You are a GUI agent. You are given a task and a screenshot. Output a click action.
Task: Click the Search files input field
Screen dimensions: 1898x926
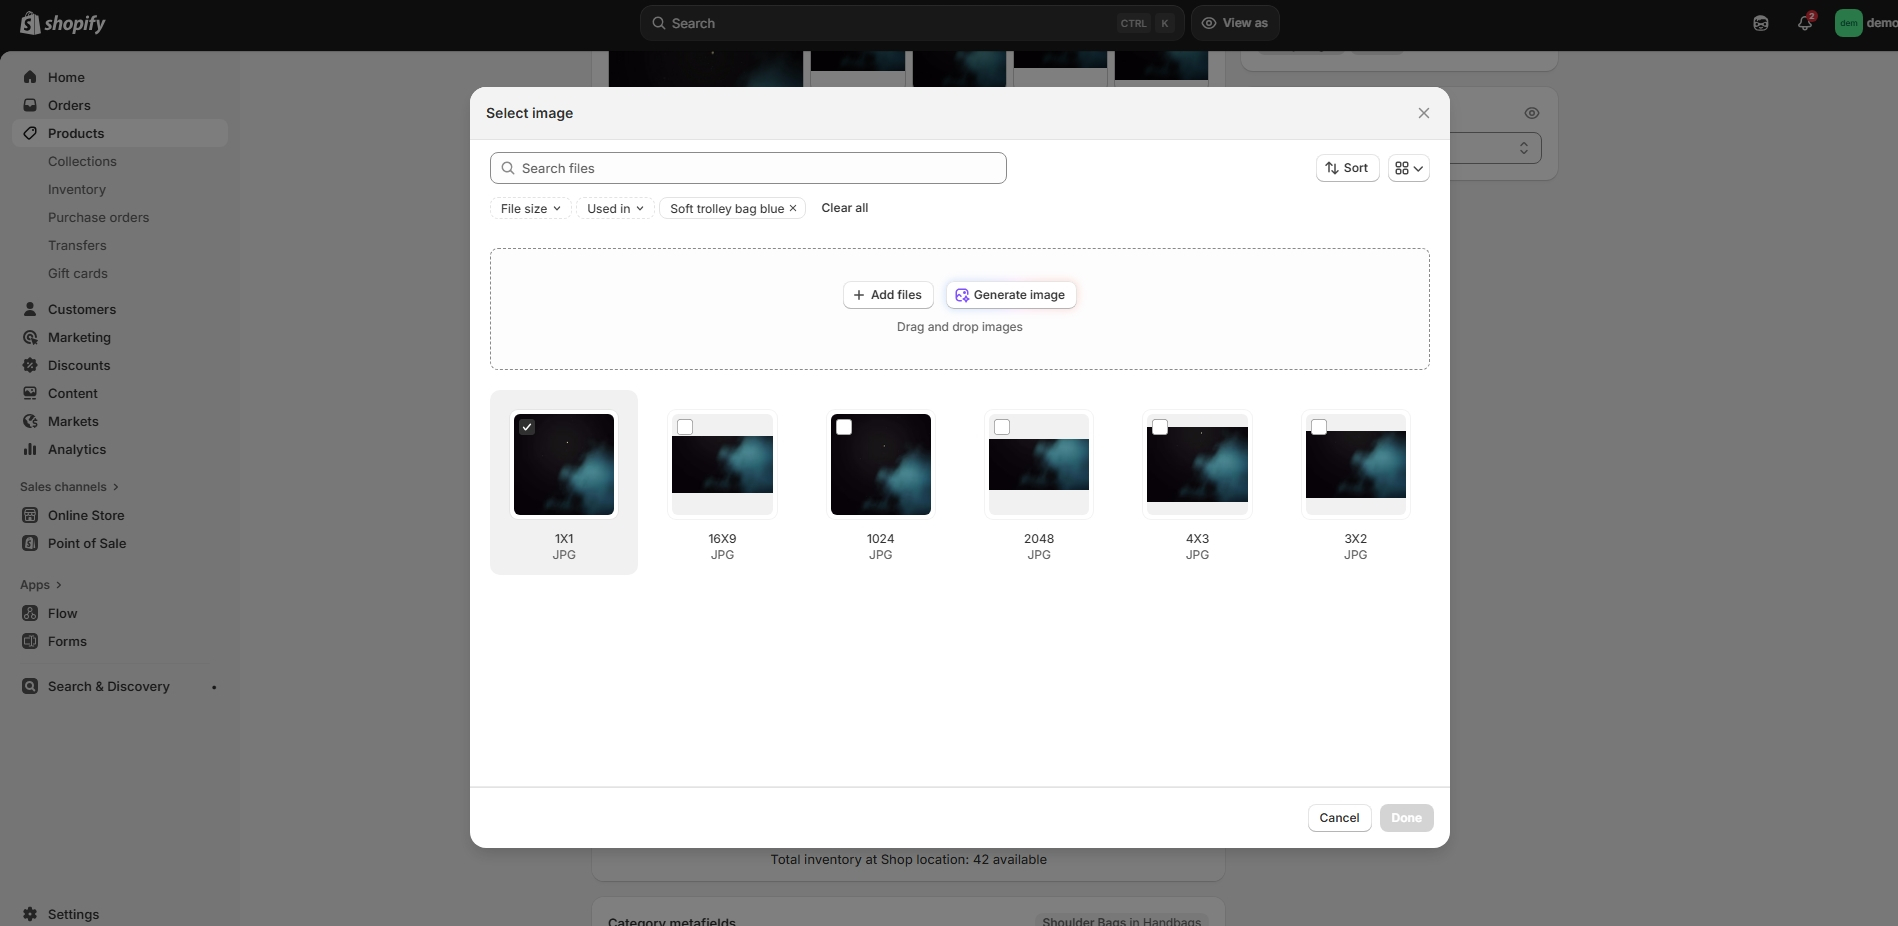tap(748, 168)
